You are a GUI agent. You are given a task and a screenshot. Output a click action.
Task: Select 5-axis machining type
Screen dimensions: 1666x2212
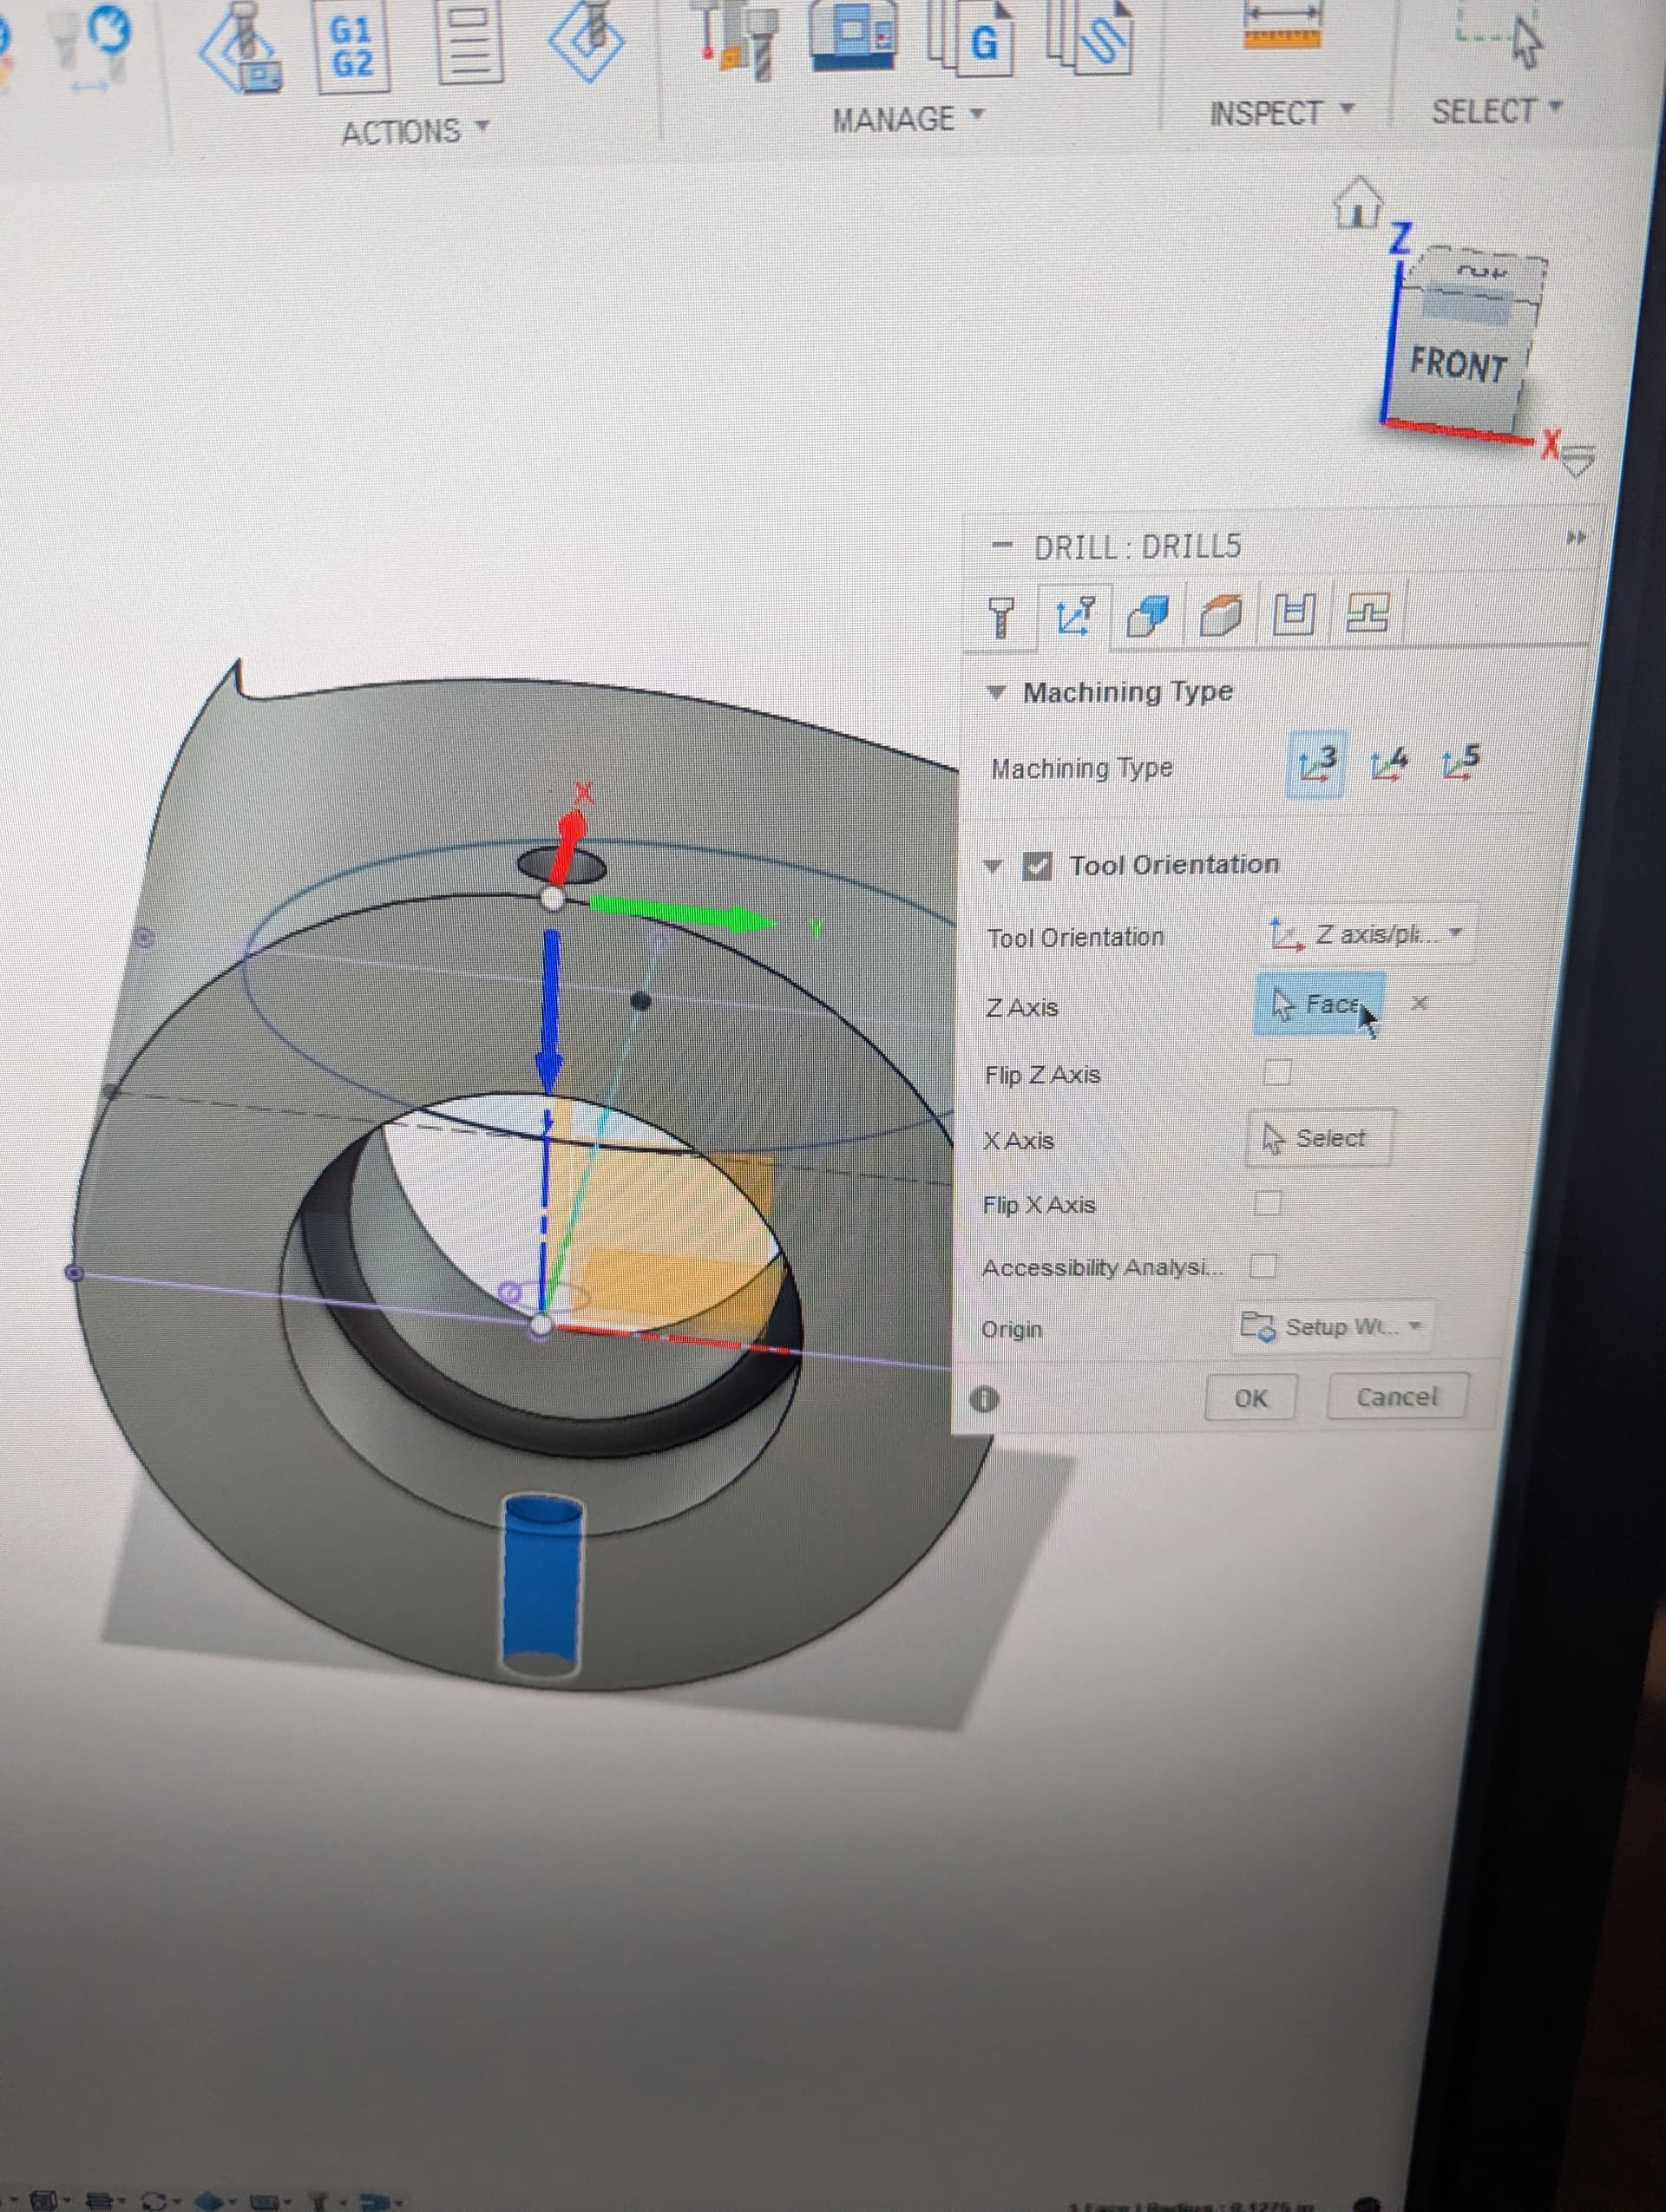[x=1460, y=763]
